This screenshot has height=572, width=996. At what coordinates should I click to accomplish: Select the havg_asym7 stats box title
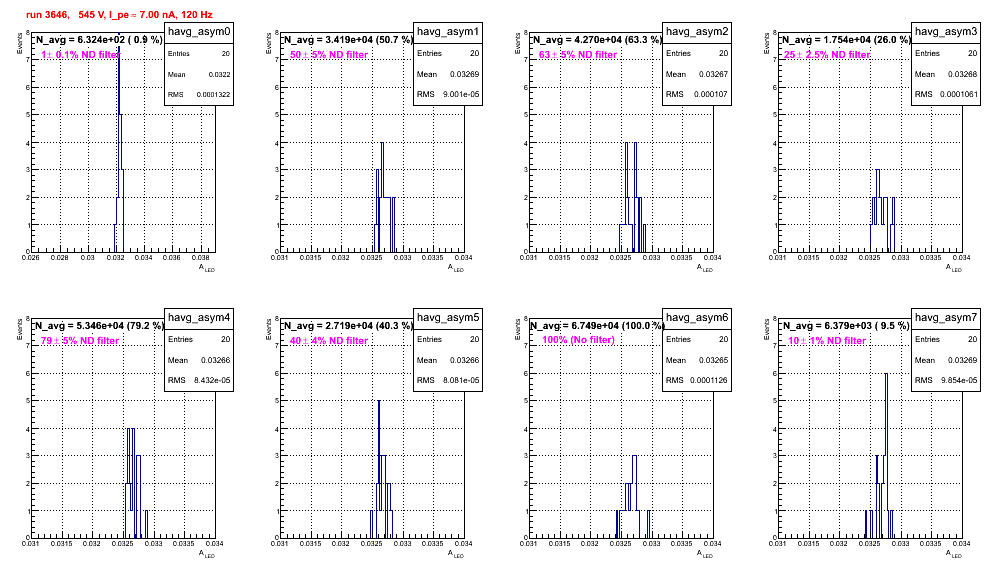pyautogui.click(x=946, y=317)
